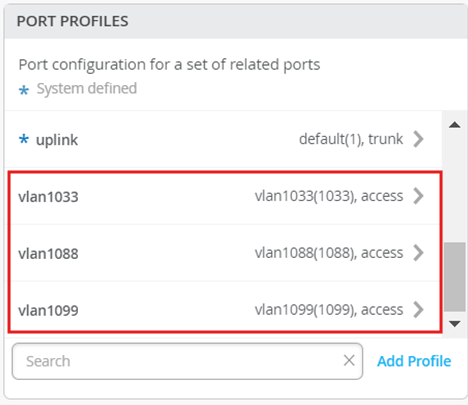The height and width of the screenshot is (405, 468).
Task: Click the PORT PROFILES header
Action: point(72,21)
